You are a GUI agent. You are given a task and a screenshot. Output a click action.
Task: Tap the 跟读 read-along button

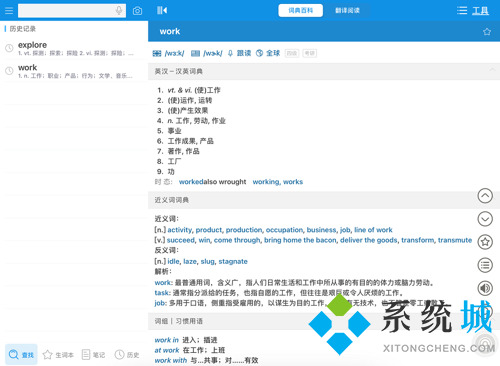coord(239,53)
